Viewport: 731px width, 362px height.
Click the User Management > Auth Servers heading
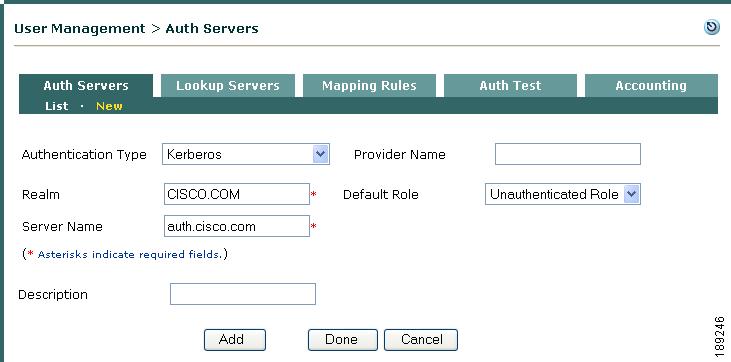click(136, 28)
